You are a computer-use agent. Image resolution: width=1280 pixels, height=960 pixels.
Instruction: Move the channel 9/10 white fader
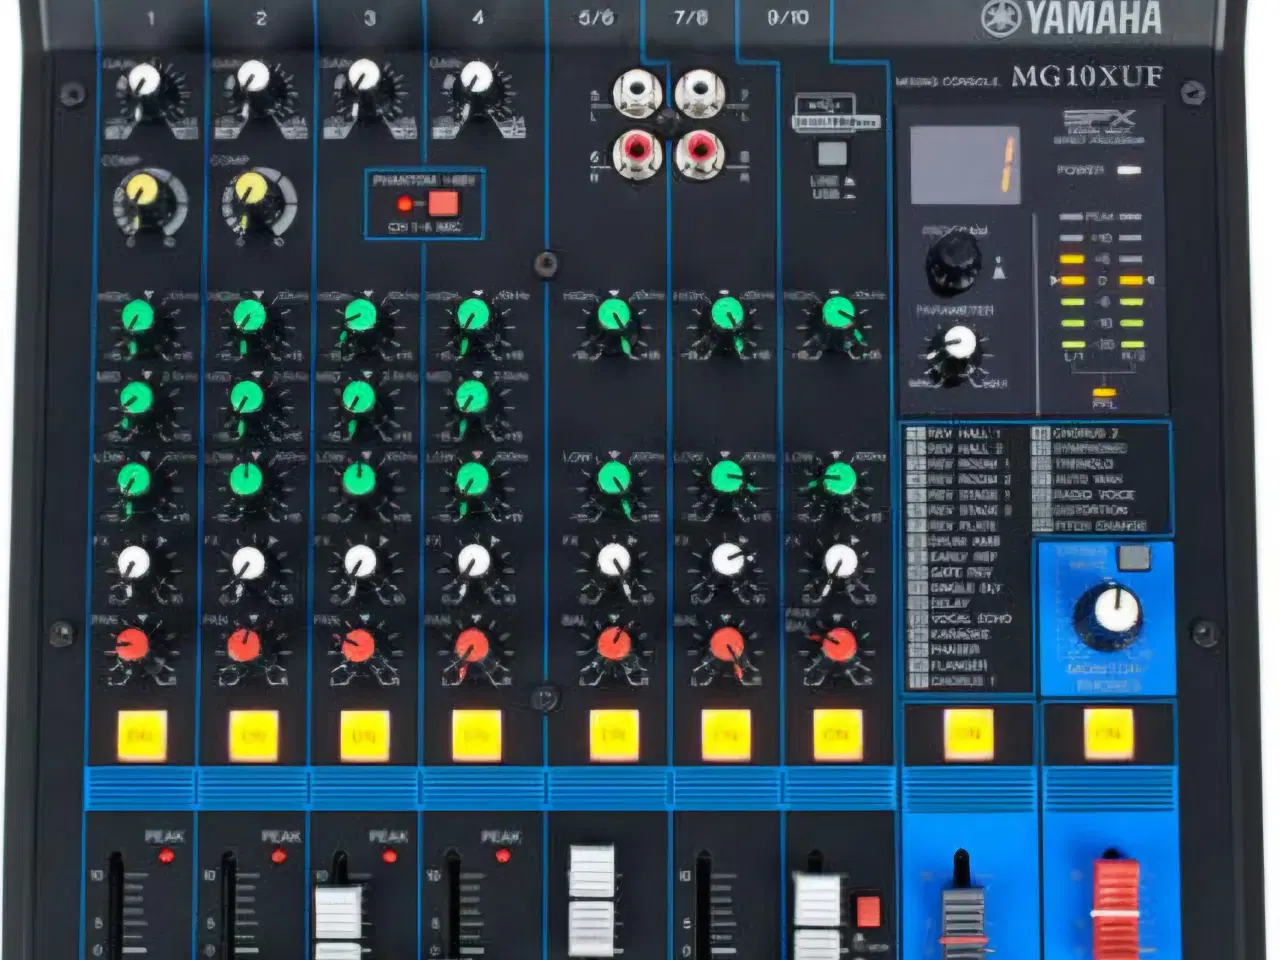point(818,914)
